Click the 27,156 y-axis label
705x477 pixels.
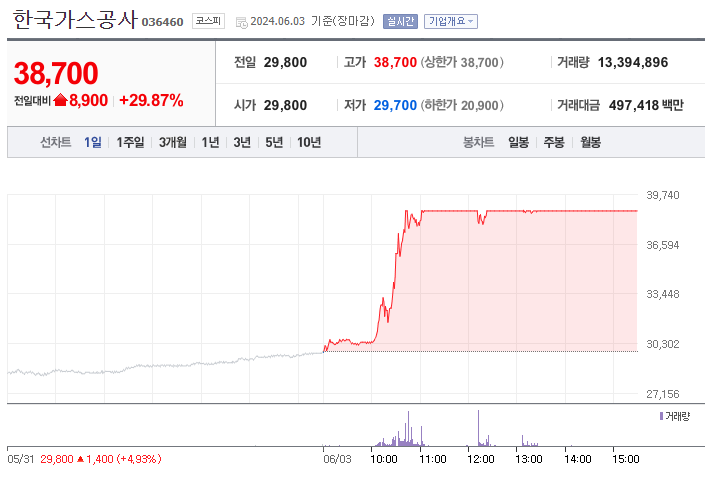pyautogui.click(x=663, y=394)
